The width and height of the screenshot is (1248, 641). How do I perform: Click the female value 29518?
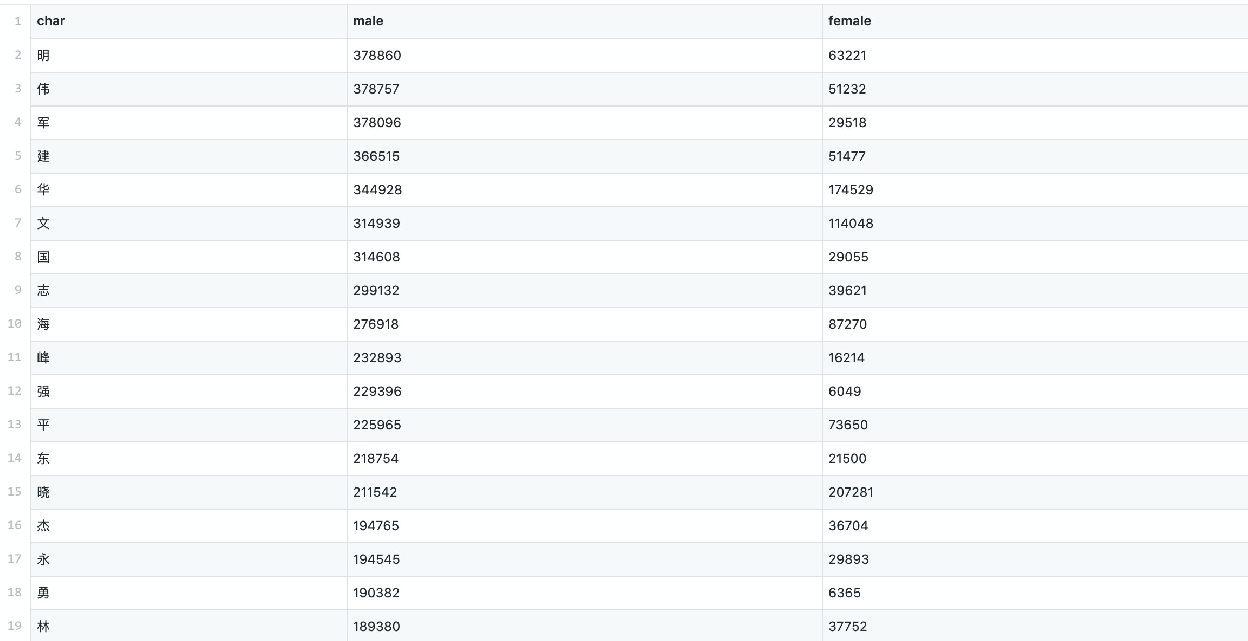(x=847, y=123)
